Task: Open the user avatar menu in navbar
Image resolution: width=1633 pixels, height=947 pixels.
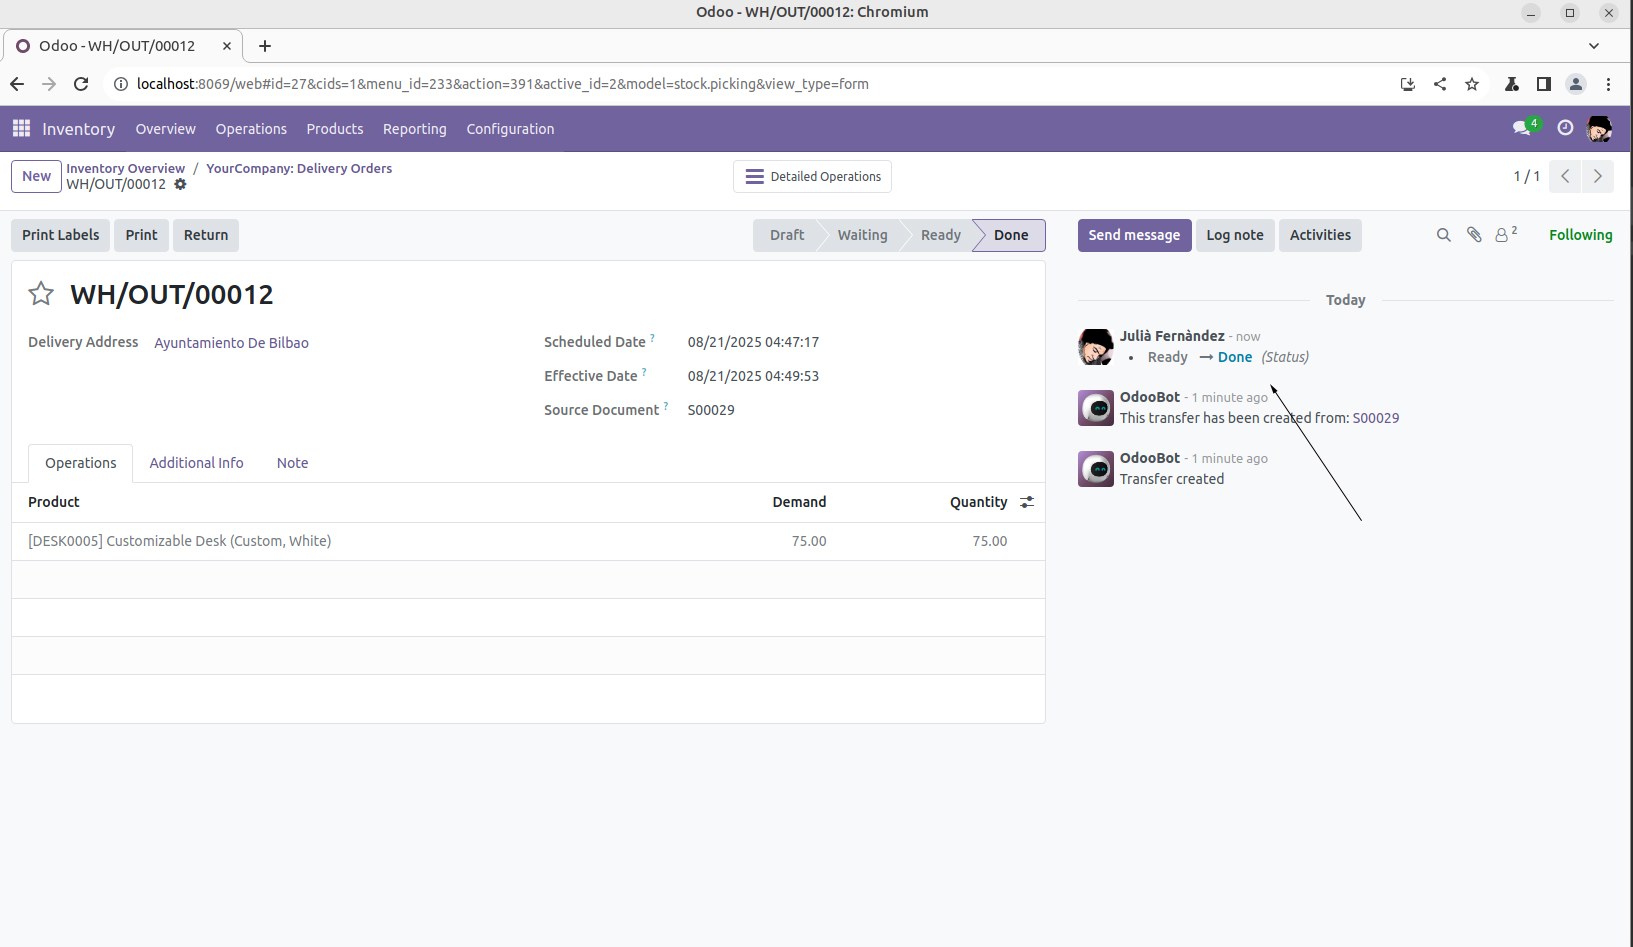Action: pos(1599,128)
